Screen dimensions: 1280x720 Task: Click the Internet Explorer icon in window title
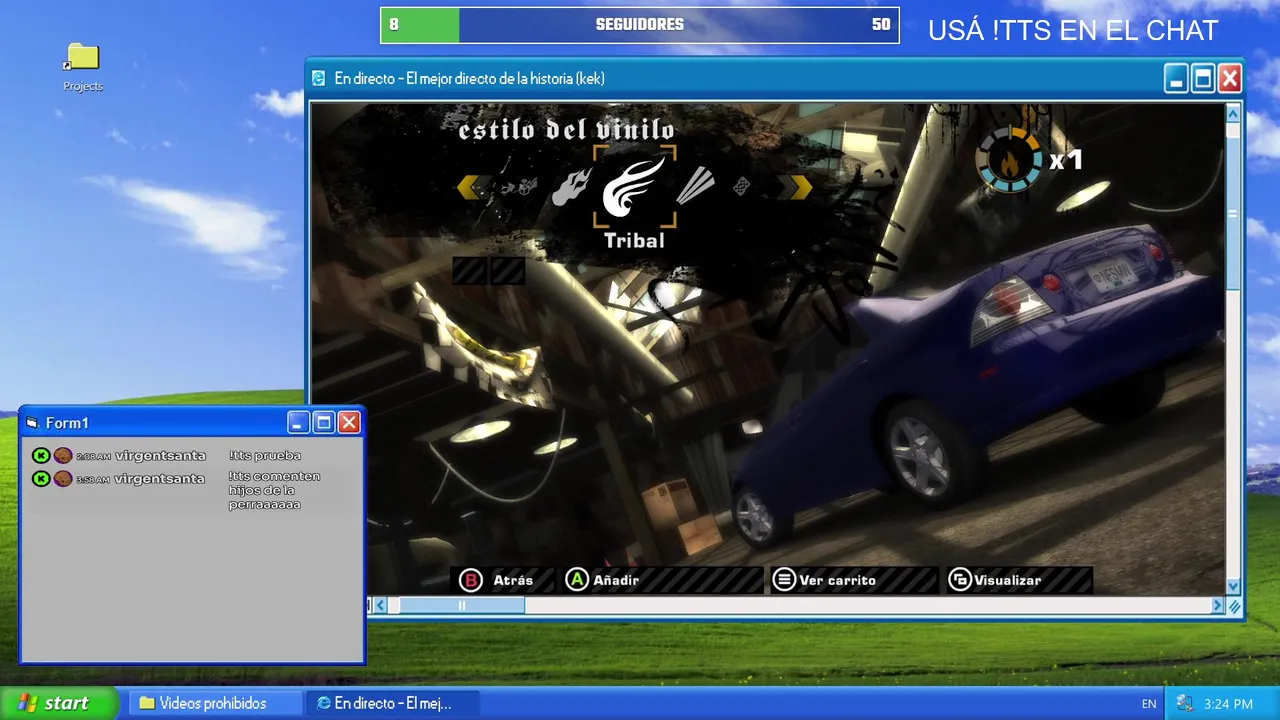pos(319,78)
